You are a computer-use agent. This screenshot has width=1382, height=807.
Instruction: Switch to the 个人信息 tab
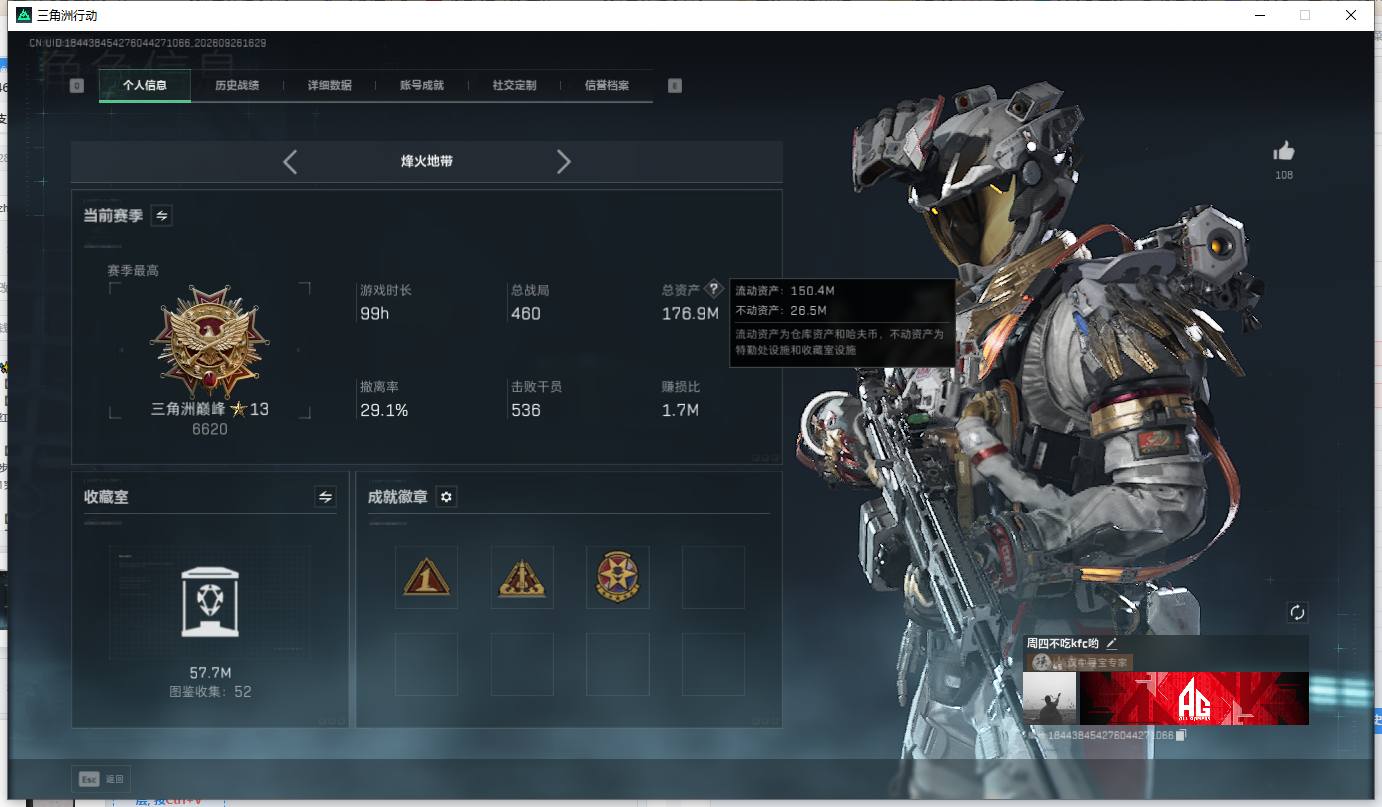coord(145,86)
